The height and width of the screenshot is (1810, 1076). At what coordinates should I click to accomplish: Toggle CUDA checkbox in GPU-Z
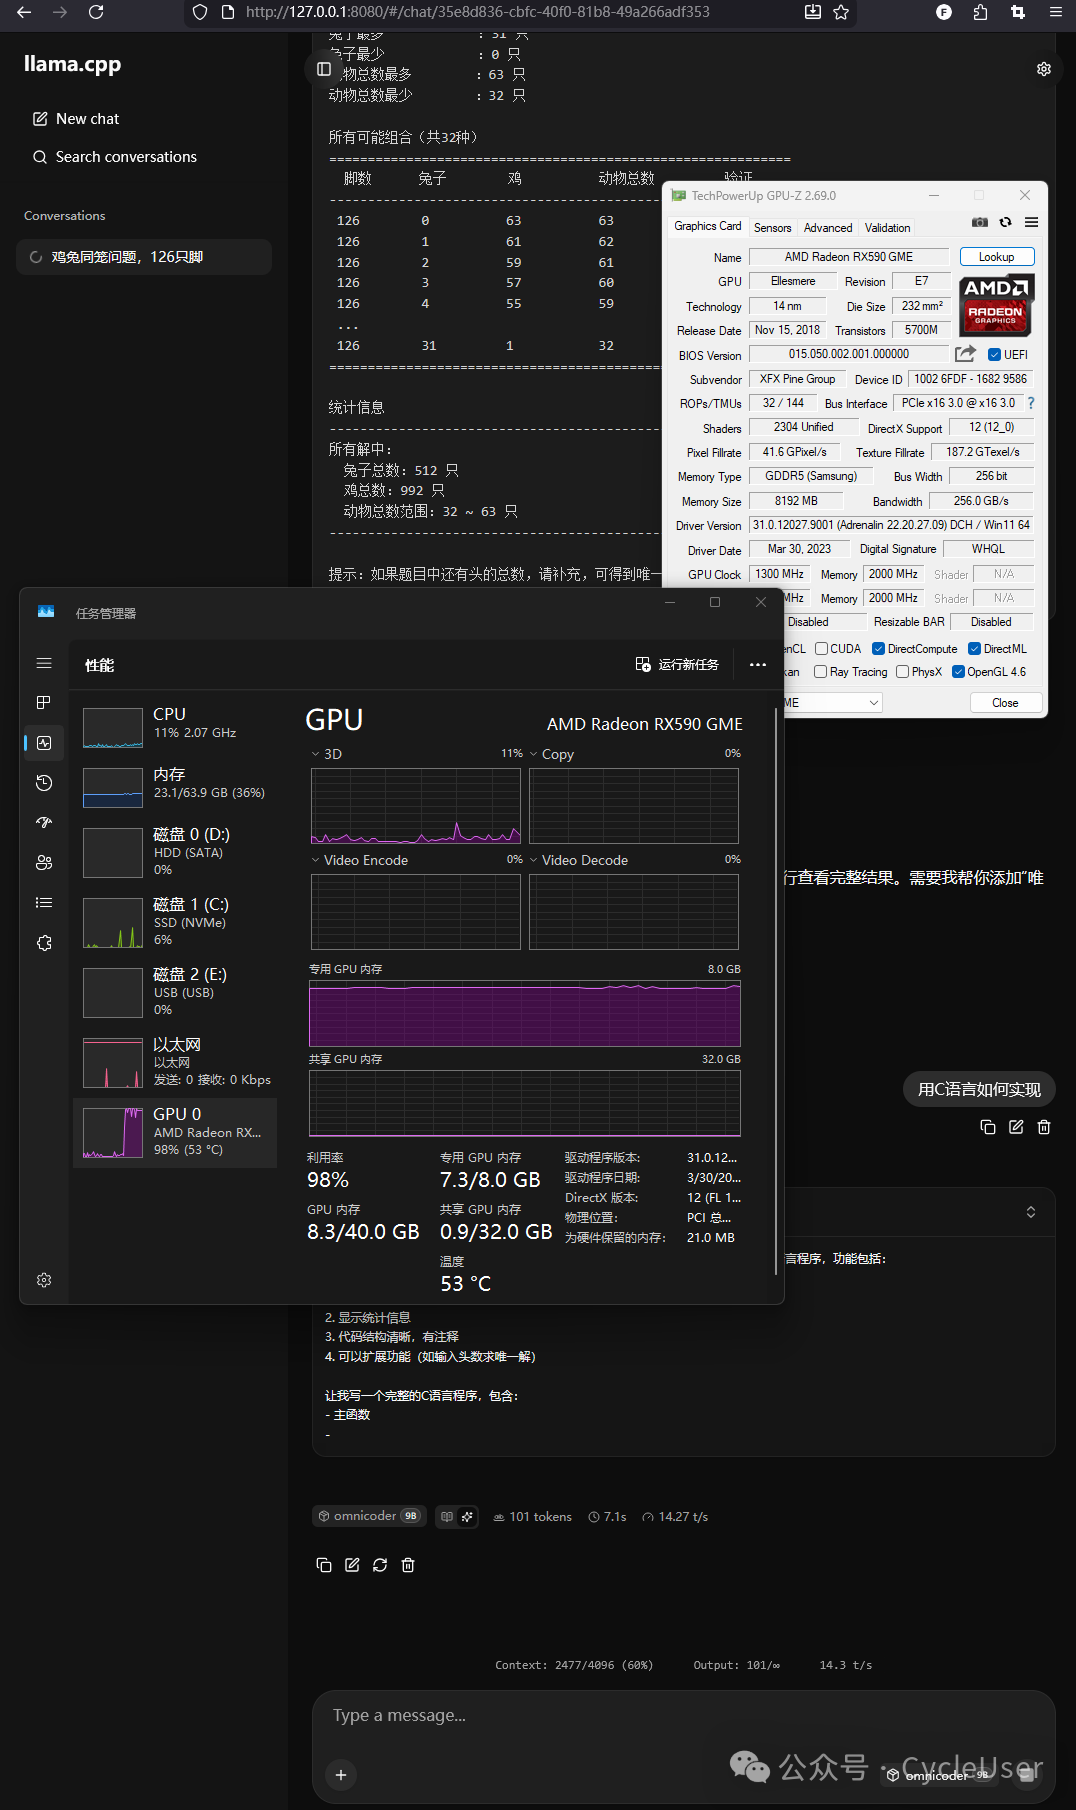[821, 649]
